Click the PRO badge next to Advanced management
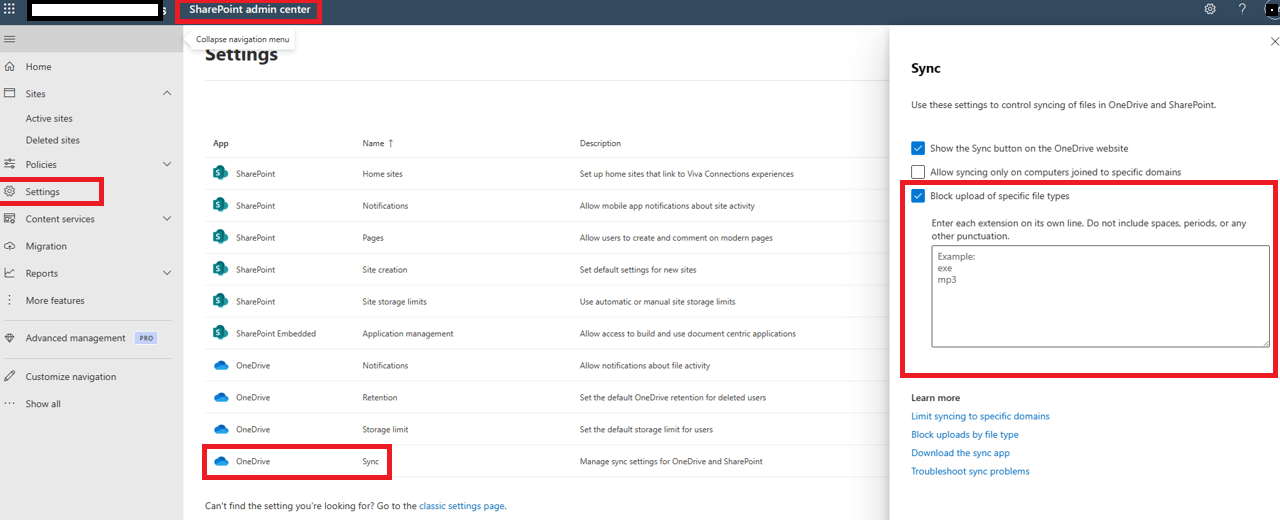This screenshot has height=520, width=1280. click(x=146, y=338)
